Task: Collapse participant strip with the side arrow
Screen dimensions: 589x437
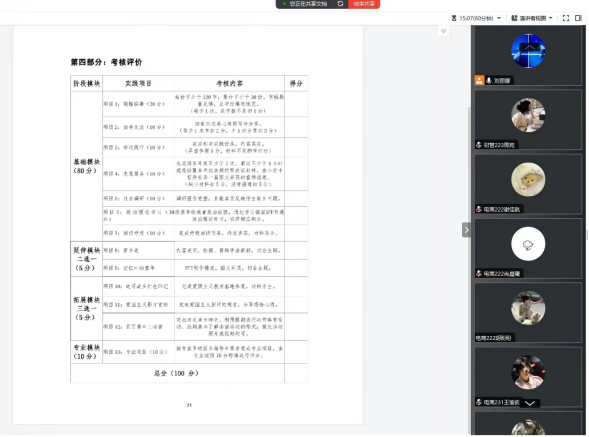Action: (466, 230)
